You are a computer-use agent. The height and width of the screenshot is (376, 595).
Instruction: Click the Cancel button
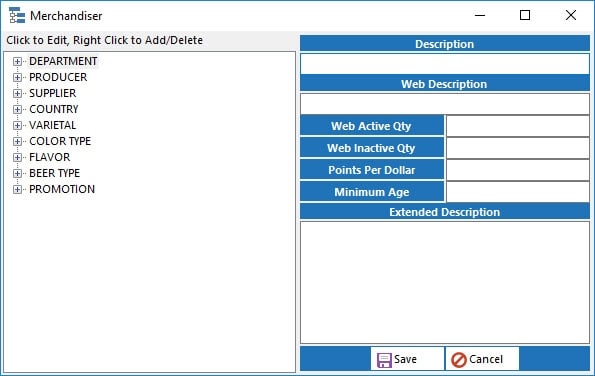click(482, 359)
